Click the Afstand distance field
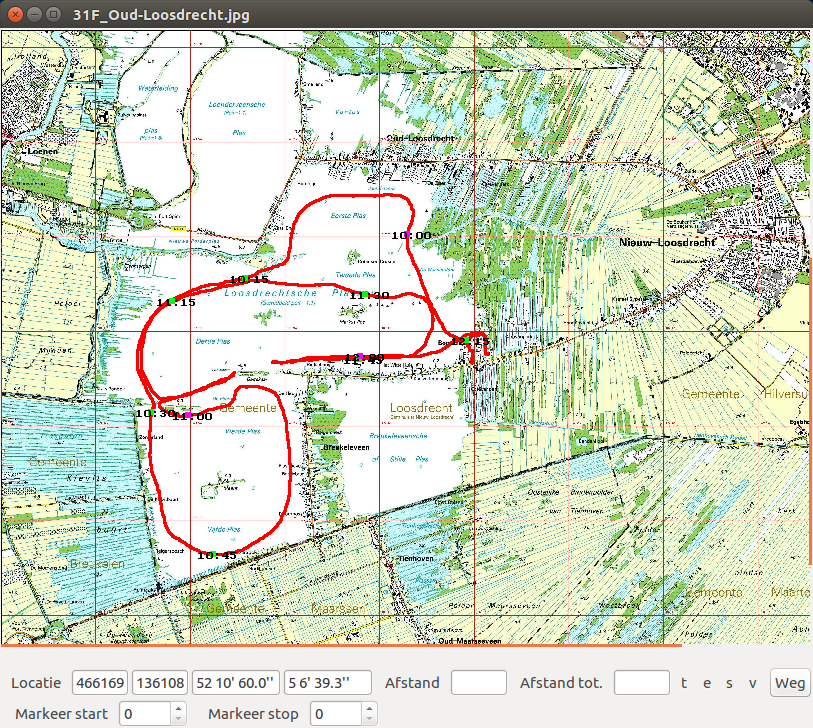 click(479, 683)
